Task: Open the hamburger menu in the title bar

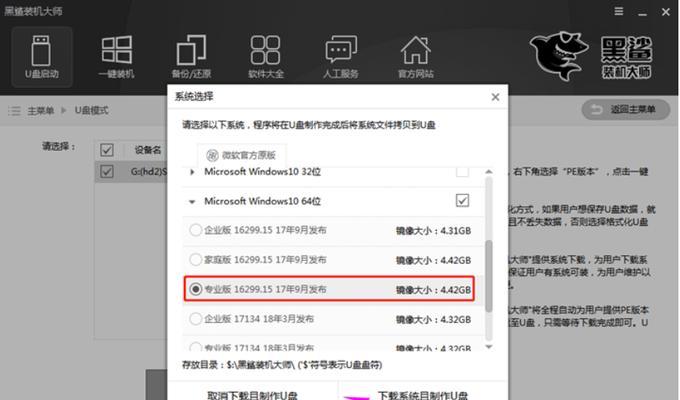Action: [619, 11]
